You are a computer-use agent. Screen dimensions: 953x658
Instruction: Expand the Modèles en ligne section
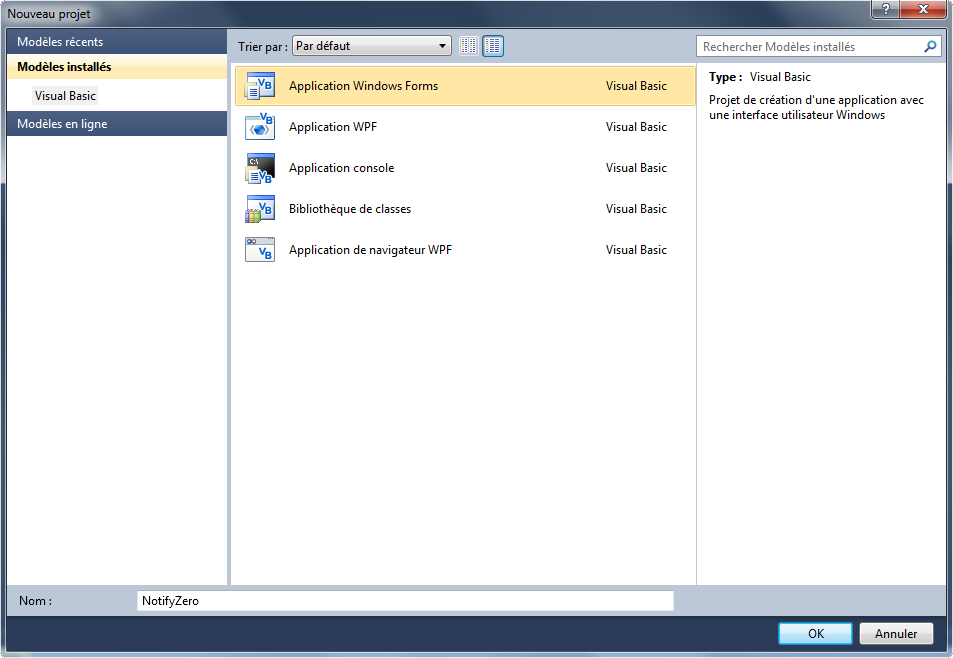116,124
